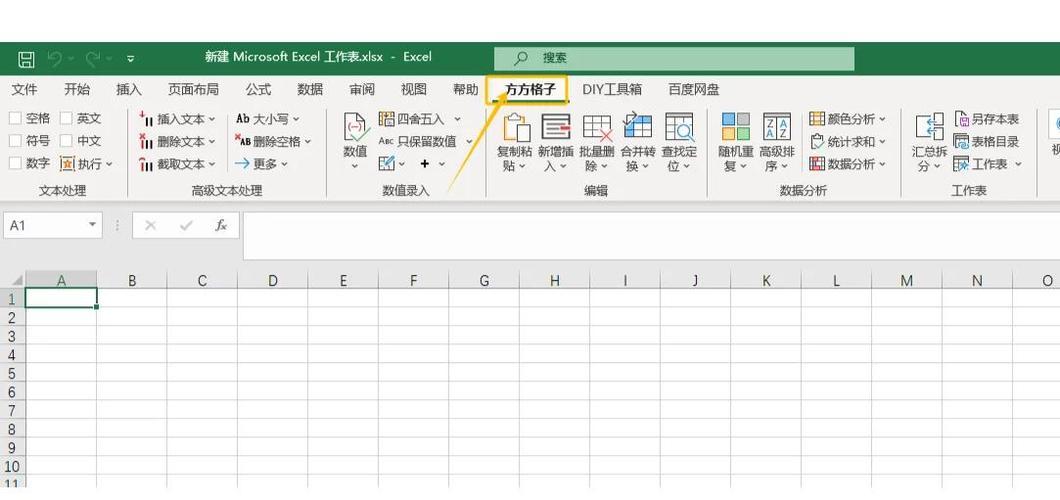Open the DIY工具箱 tab

point(612,90)
